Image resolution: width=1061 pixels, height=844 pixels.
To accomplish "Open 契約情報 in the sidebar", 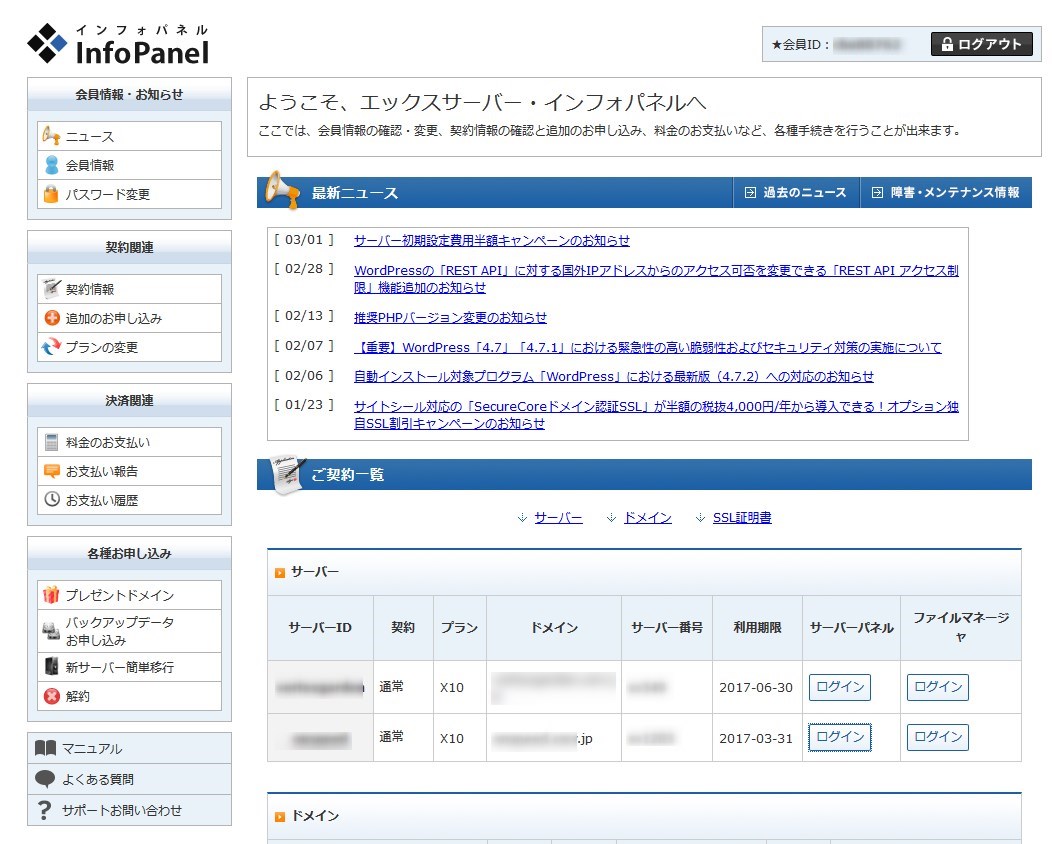I will 129,289.
